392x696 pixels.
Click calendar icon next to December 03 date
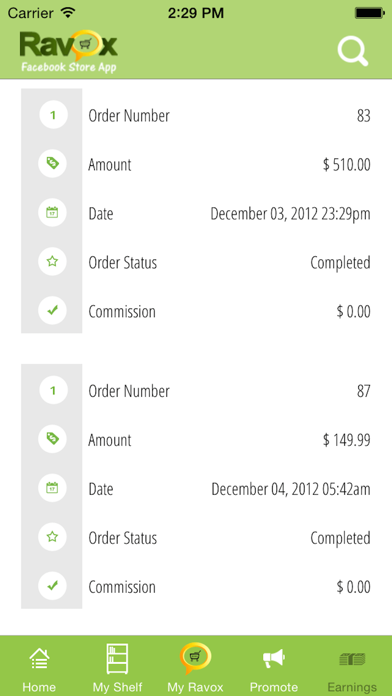(52, 213)
